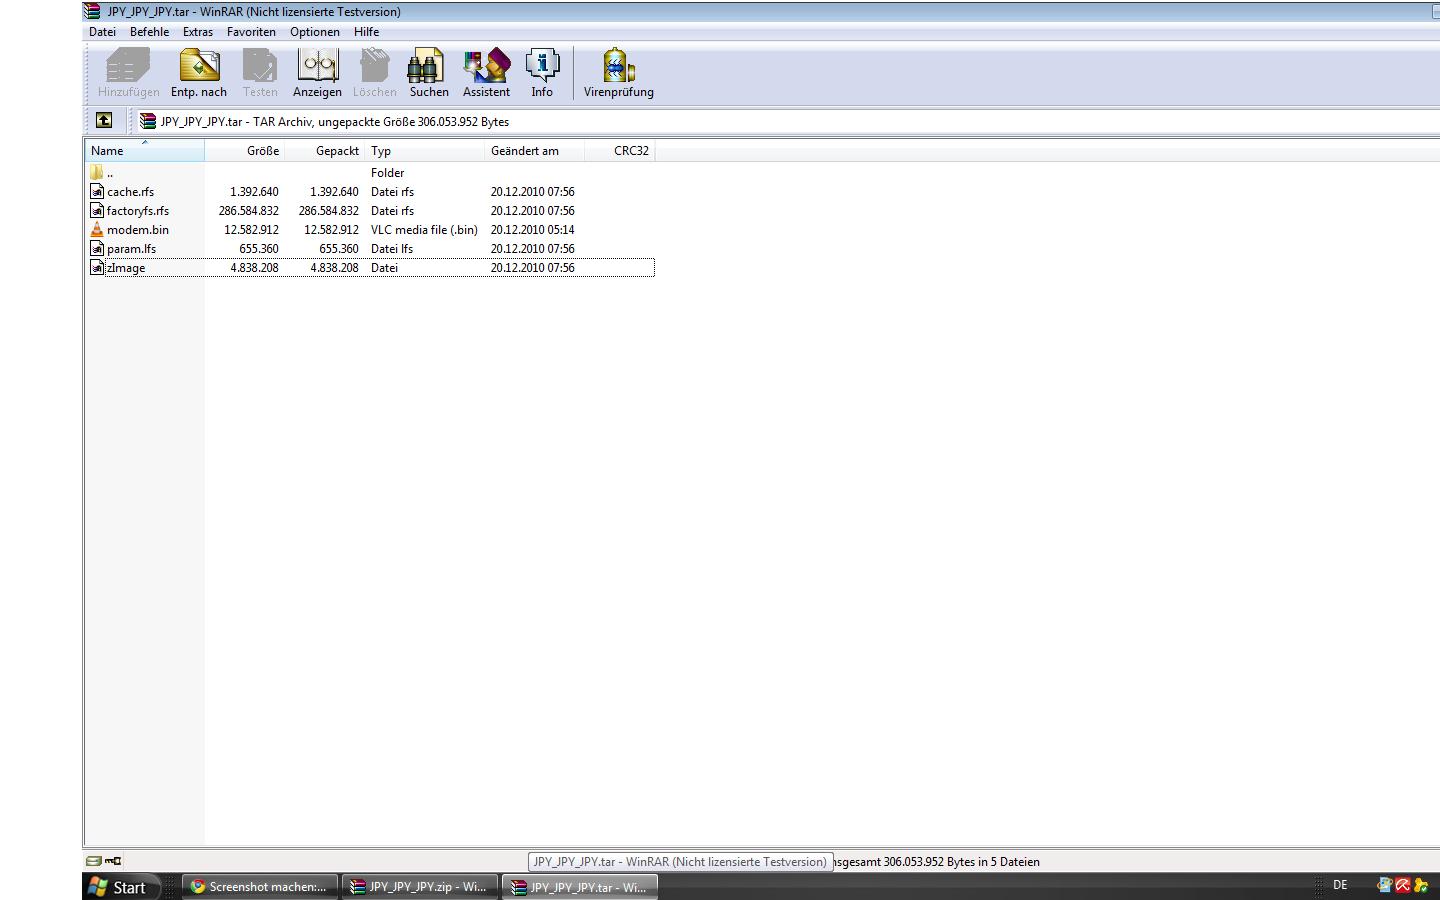The height and width of the screenshot is (900, 1440).
Task: Click the Entp. nach extract icon
Action: pos(199,73)
